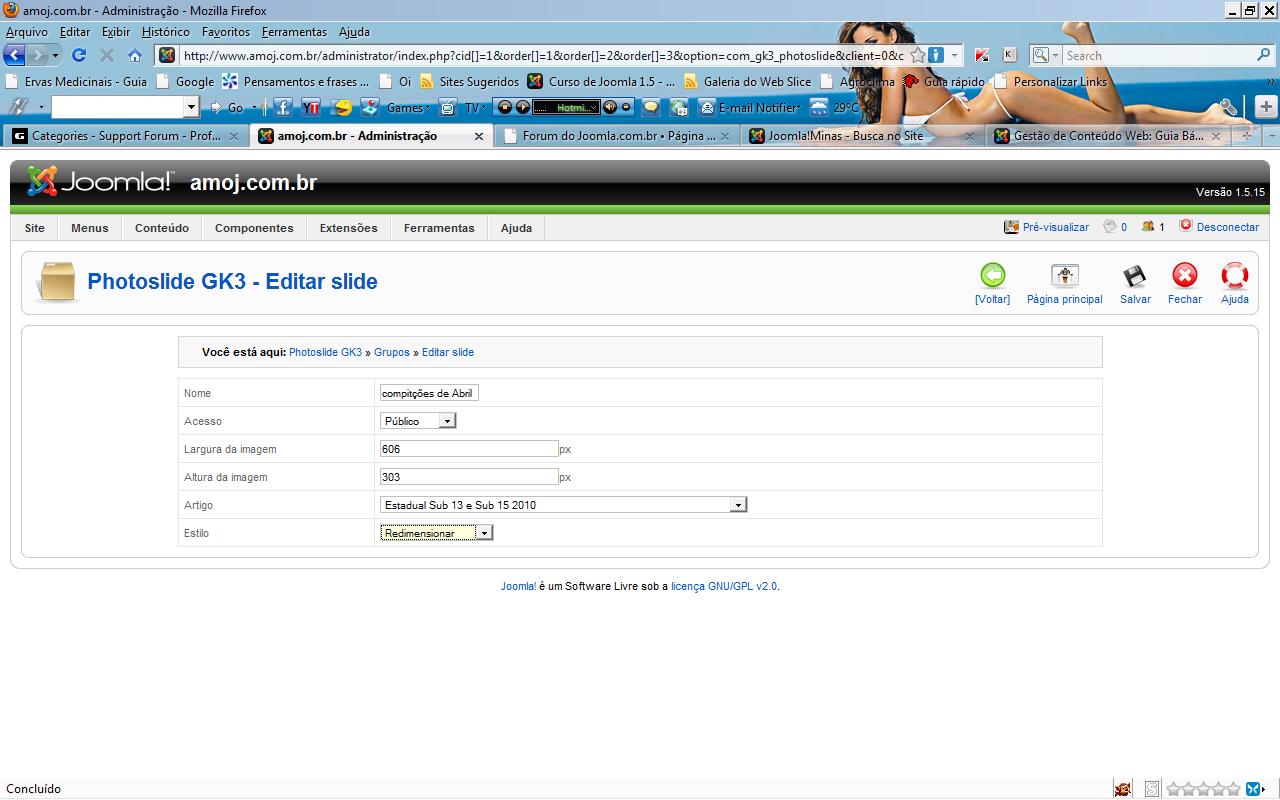This screenshot has height=800, width=1280.
Task: Open Firefox Histórico menu
Action: 166,32
